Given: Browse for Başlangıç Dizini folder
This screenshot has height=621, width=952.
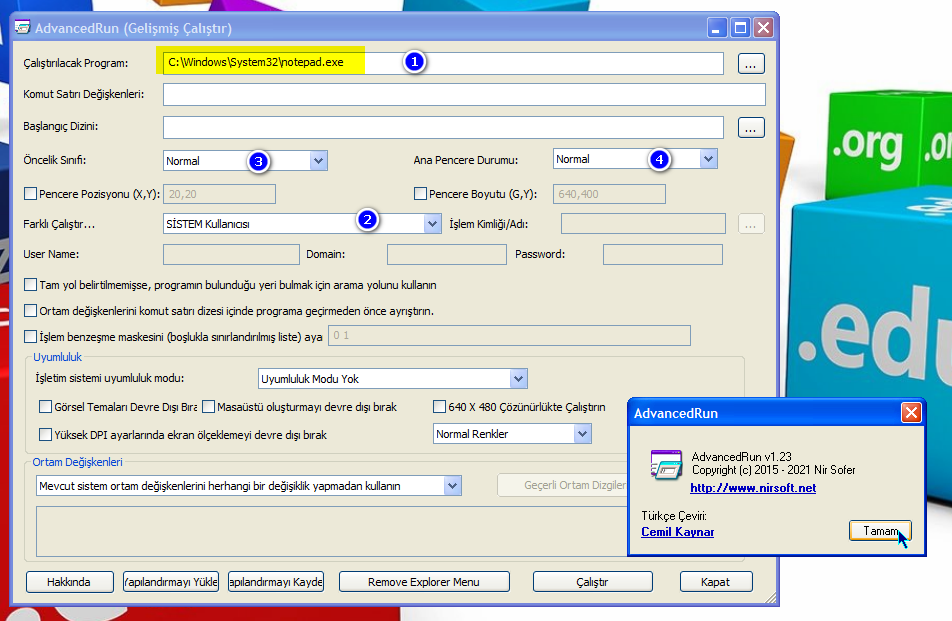Looking at the screenshot, I should [x=751, y=127].
